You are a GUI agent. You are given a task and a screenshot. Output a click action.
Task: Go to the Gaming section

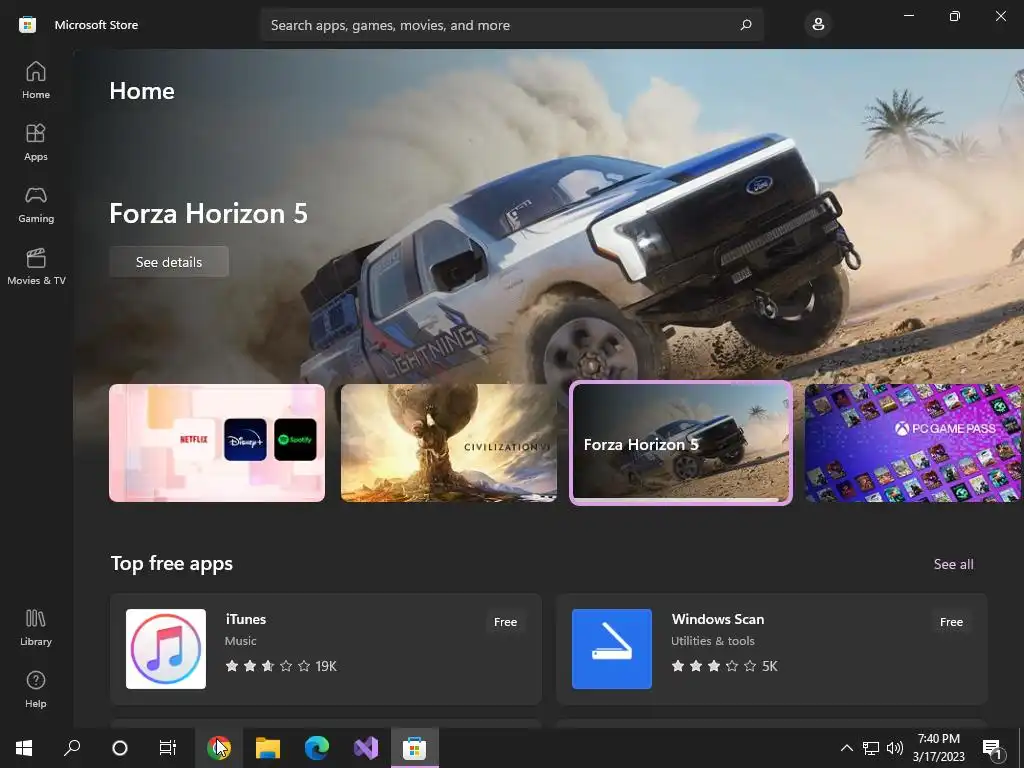36,204
